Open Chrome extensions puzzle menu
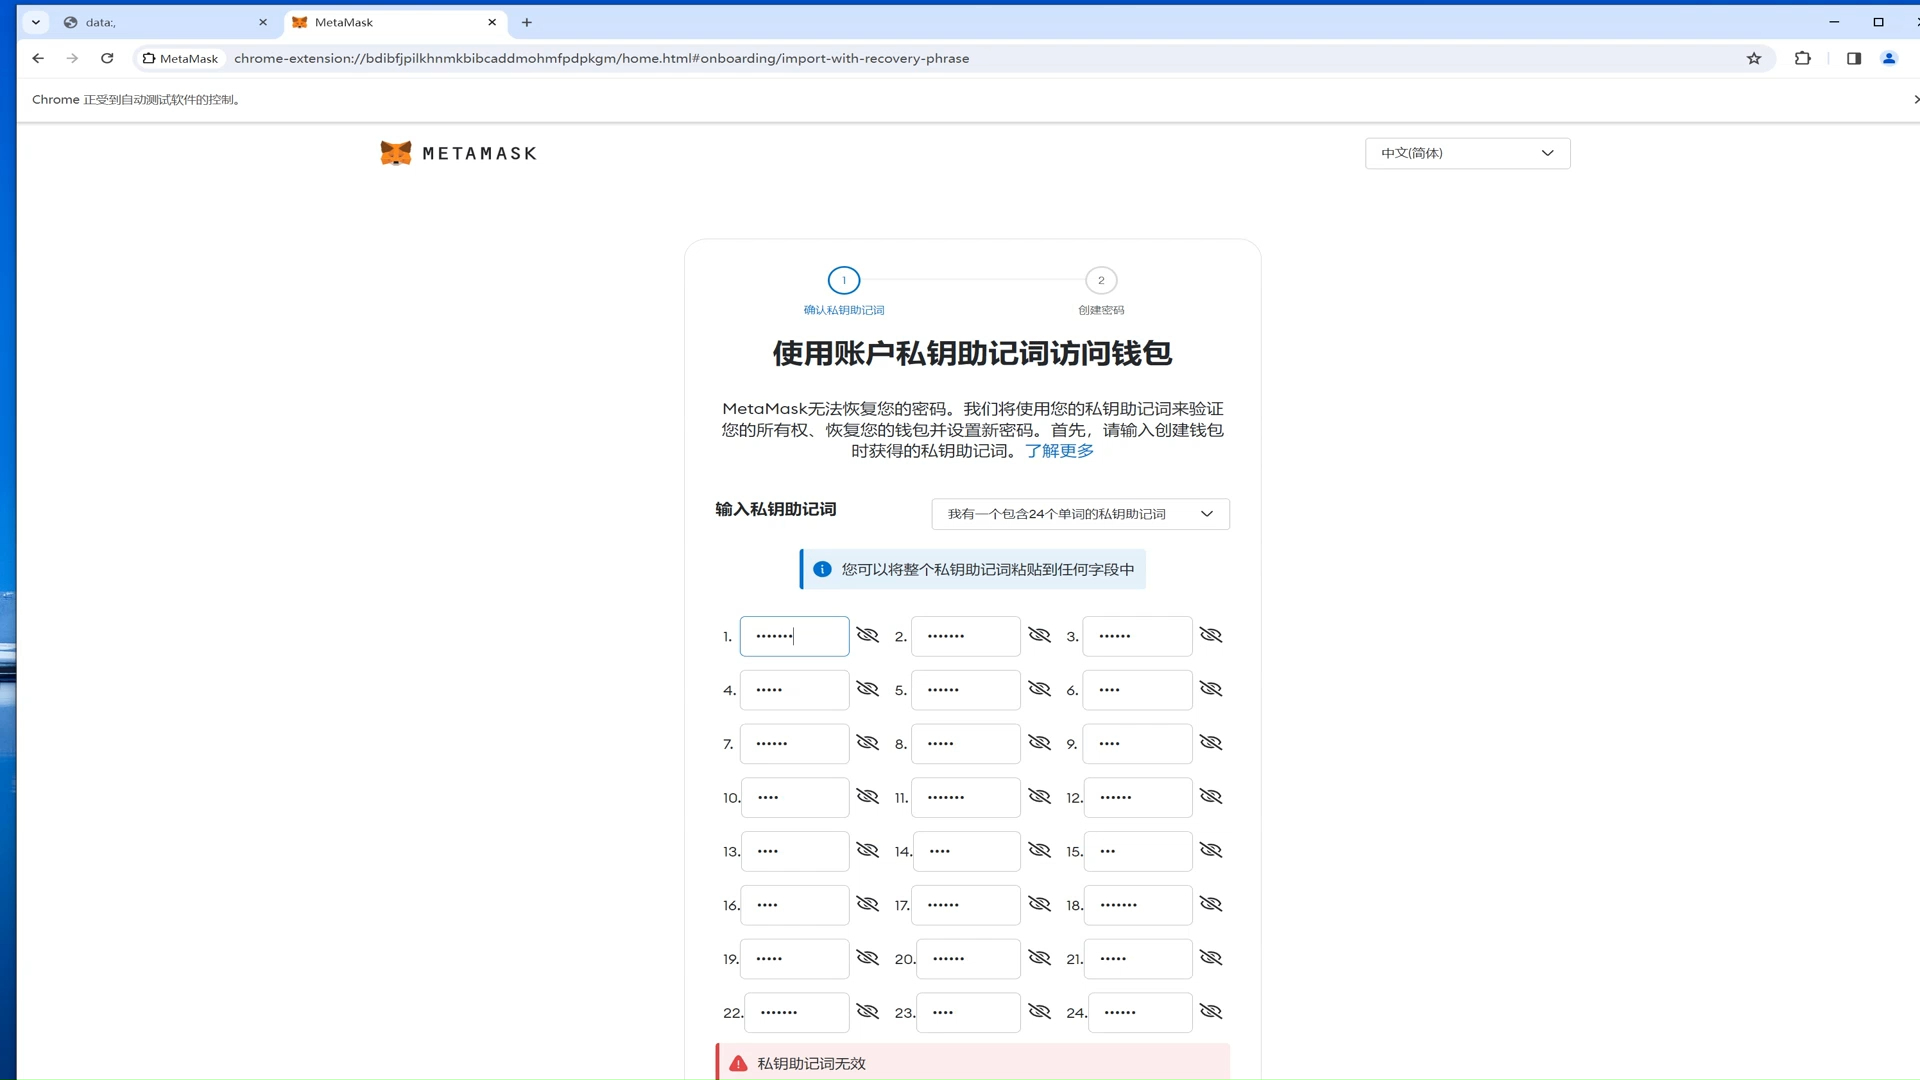The height and width of the screenshot is (1080, 1920). 1803,58
